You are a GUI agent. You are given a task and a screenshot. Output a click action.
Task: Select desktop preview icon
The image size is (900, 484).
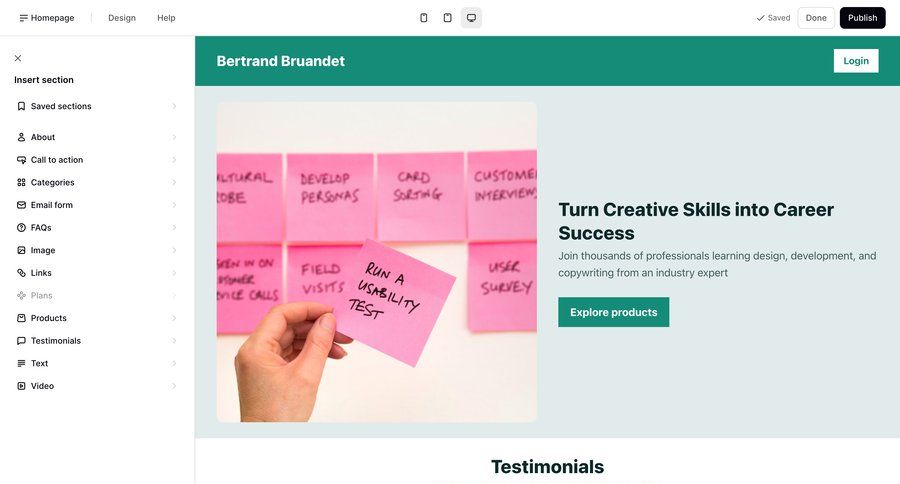471,18
